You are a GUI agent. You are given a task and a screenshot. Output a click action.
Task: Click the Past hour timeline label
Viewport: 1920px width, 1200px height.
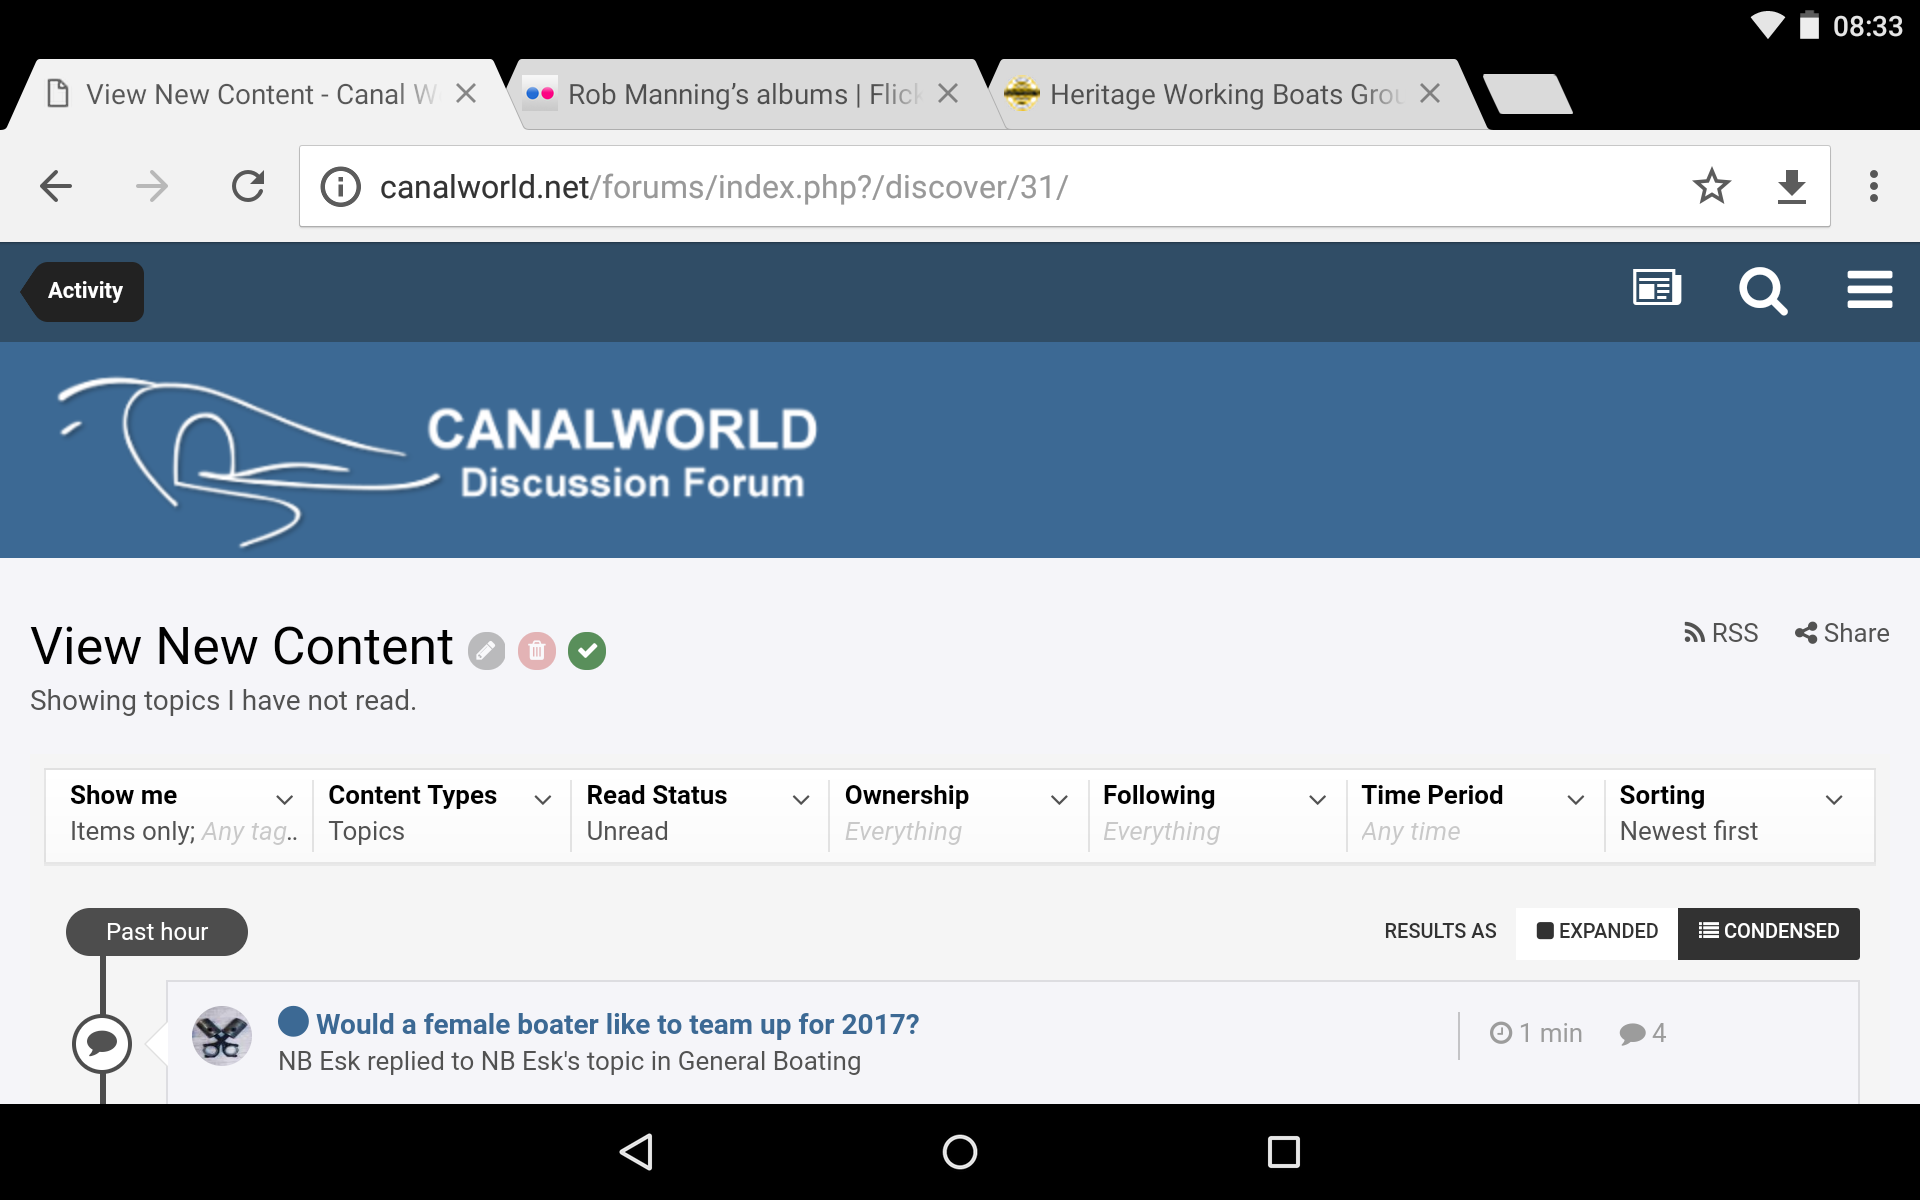[x=157, y=932]
